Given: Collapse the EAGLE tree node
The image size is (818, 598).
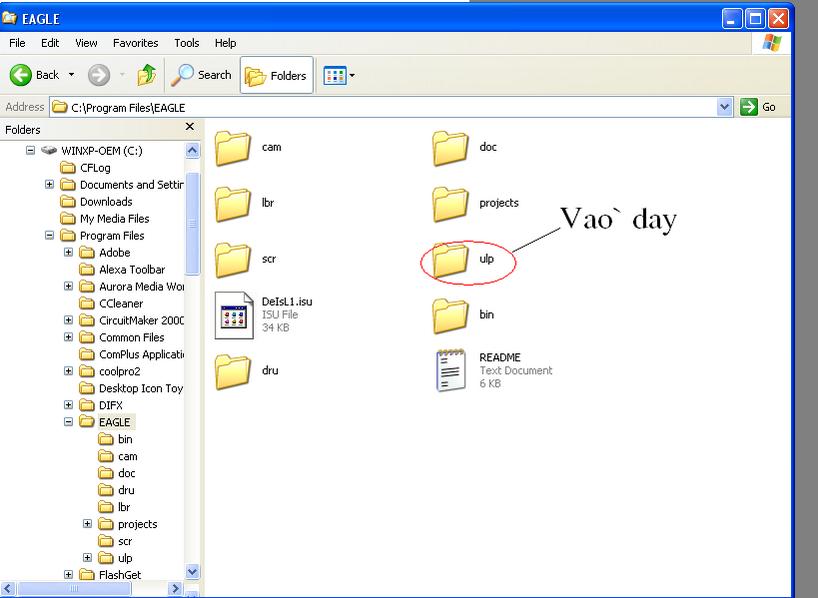Looking at the screenshot, I should click(x=68, y=422).
